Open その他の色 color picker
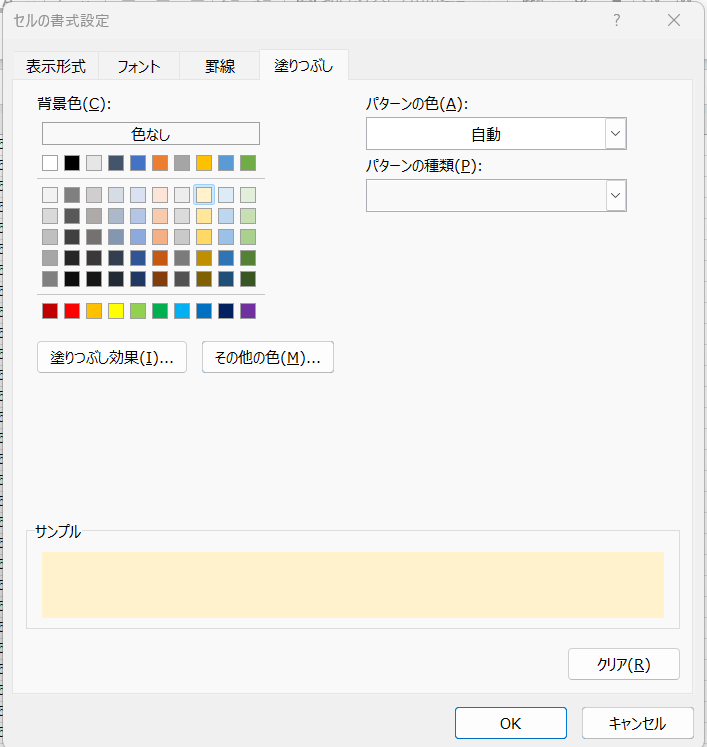 pyautogui.click(x=267, y=358)
